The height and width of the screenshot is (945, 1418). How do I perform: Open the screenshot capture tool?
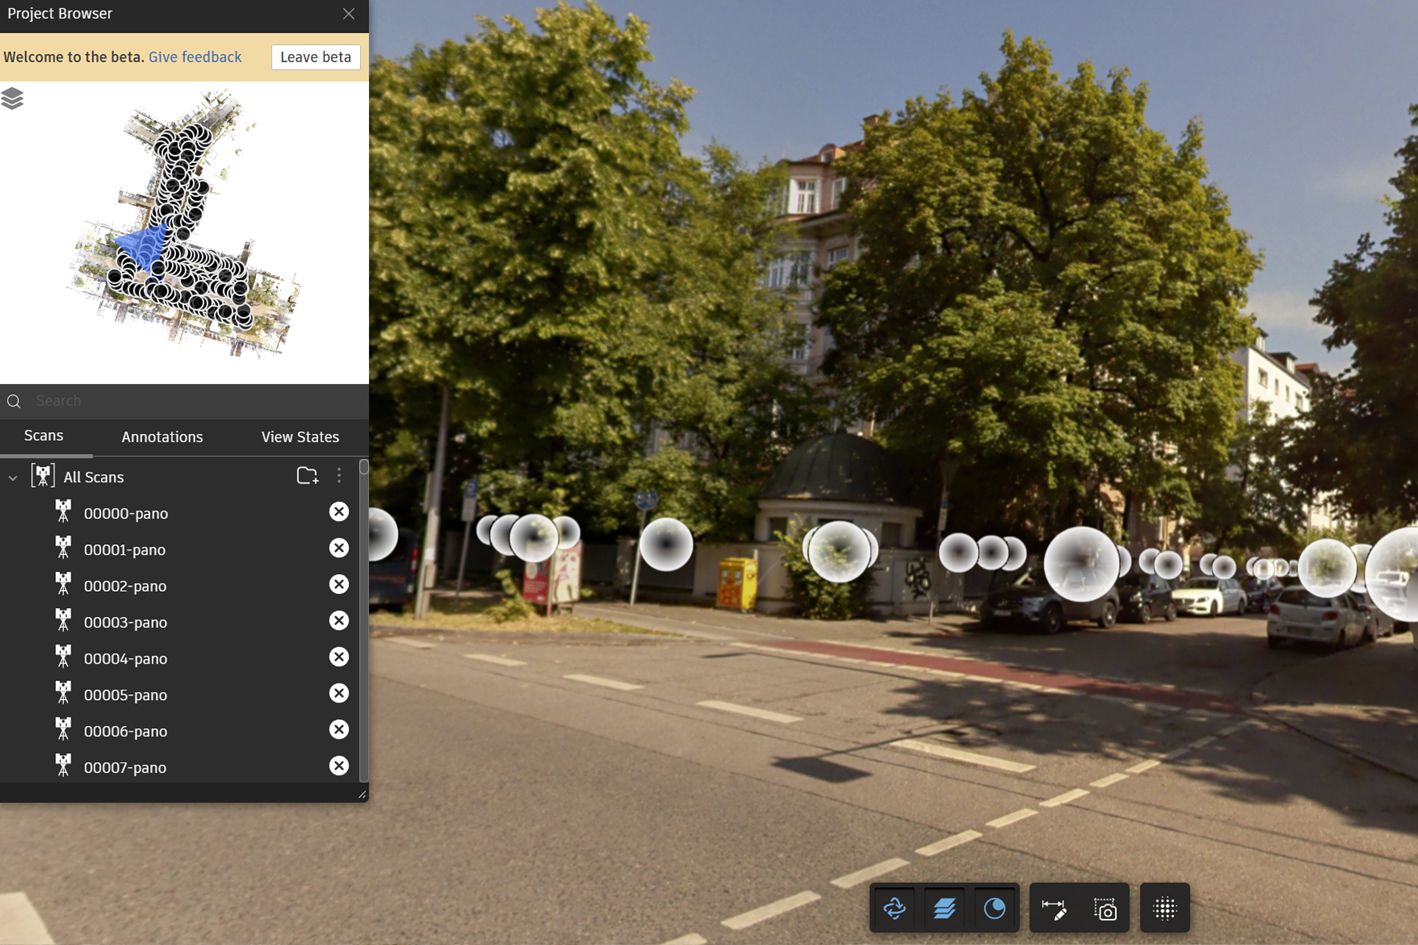[1104, 908]
